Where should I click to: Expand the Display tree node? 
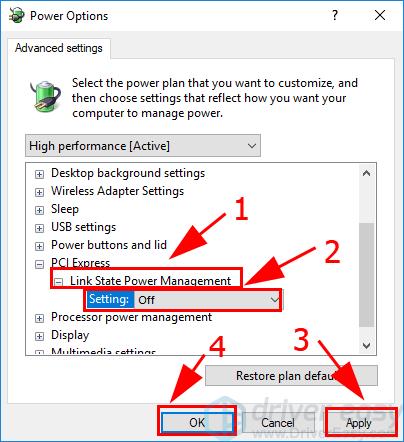click(x=39, y=336)
